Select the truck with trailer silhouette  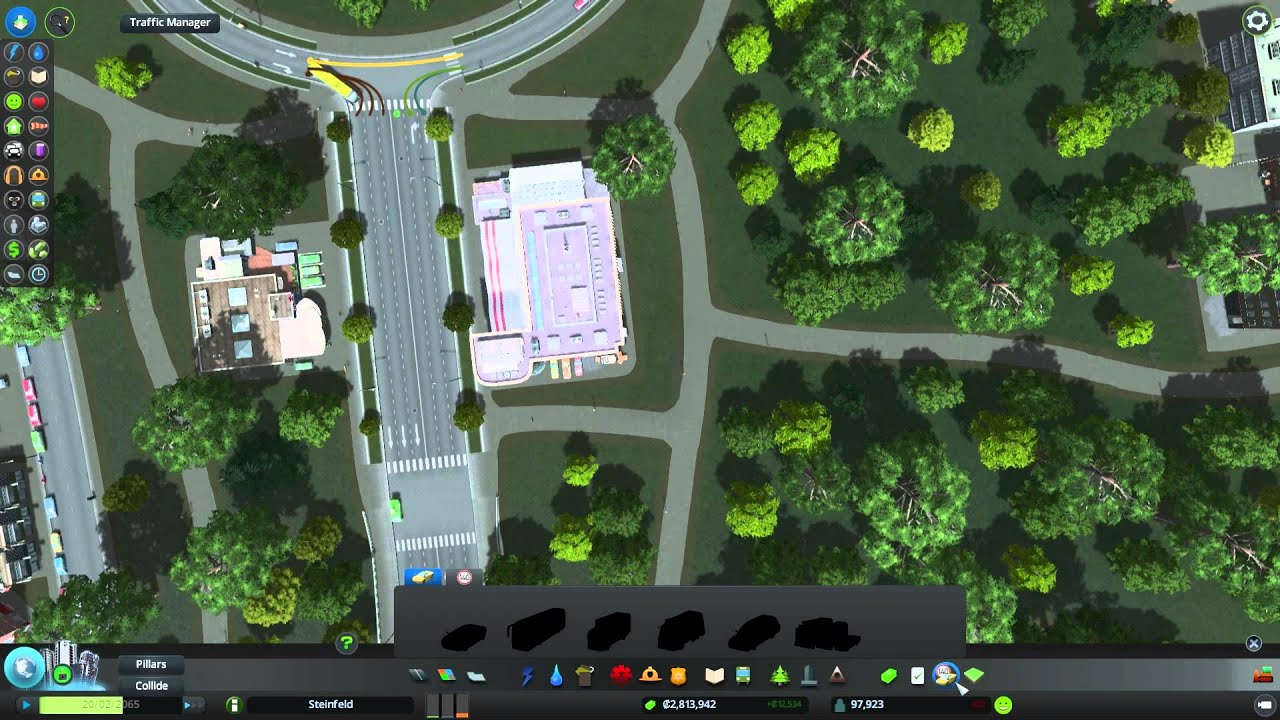827,634
